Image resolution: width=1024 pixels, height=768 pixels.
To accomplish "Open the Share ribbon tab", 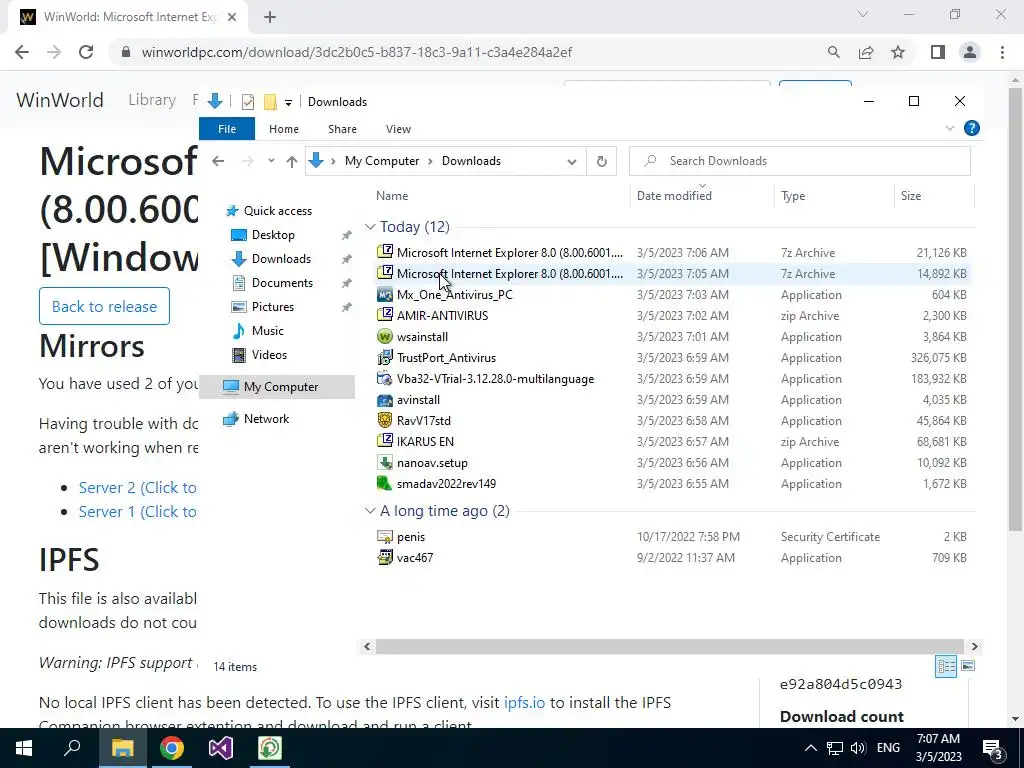I will [x=342, y=129].
